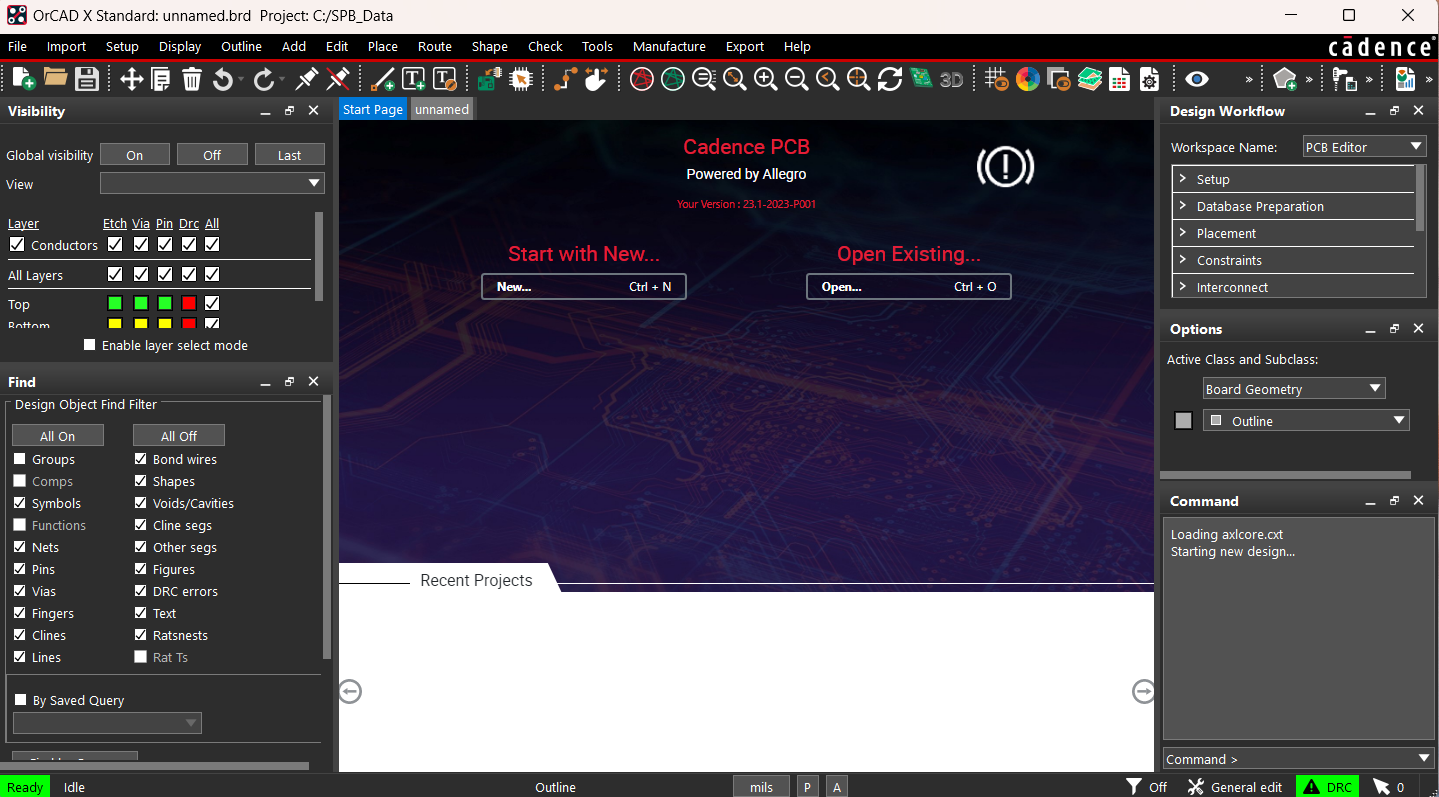
Task: Click the Grid Toggle icon
Action: [996, 79]
